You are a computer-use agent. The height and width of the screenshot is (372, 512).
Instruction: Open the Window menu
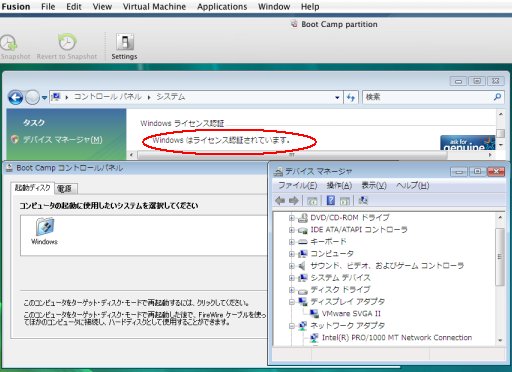point(274,7)
